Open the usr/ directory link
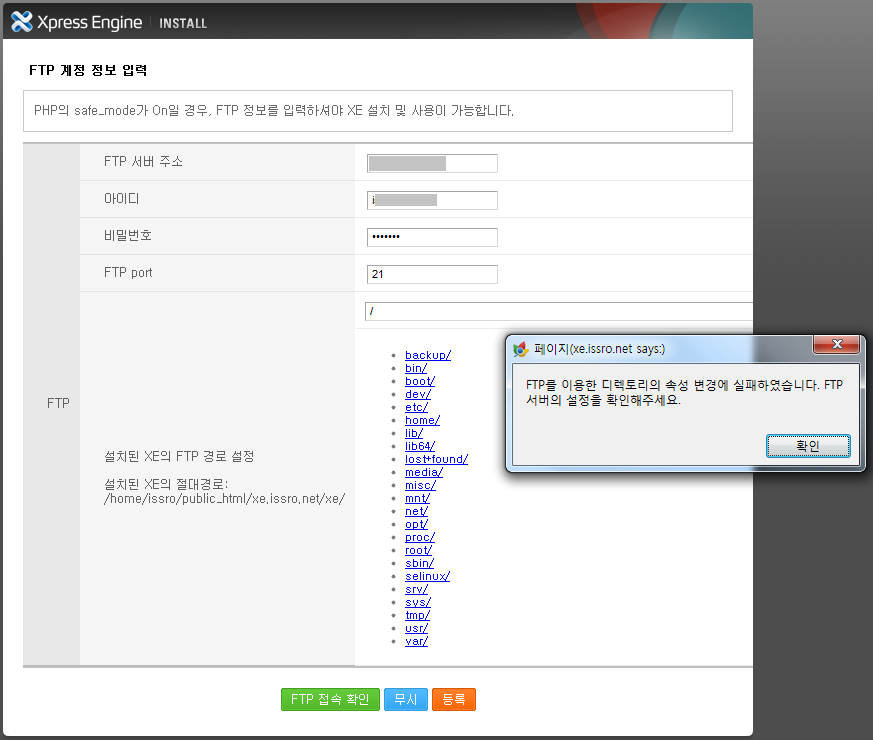This screenshot has height=740, width=873. (416, 628)
